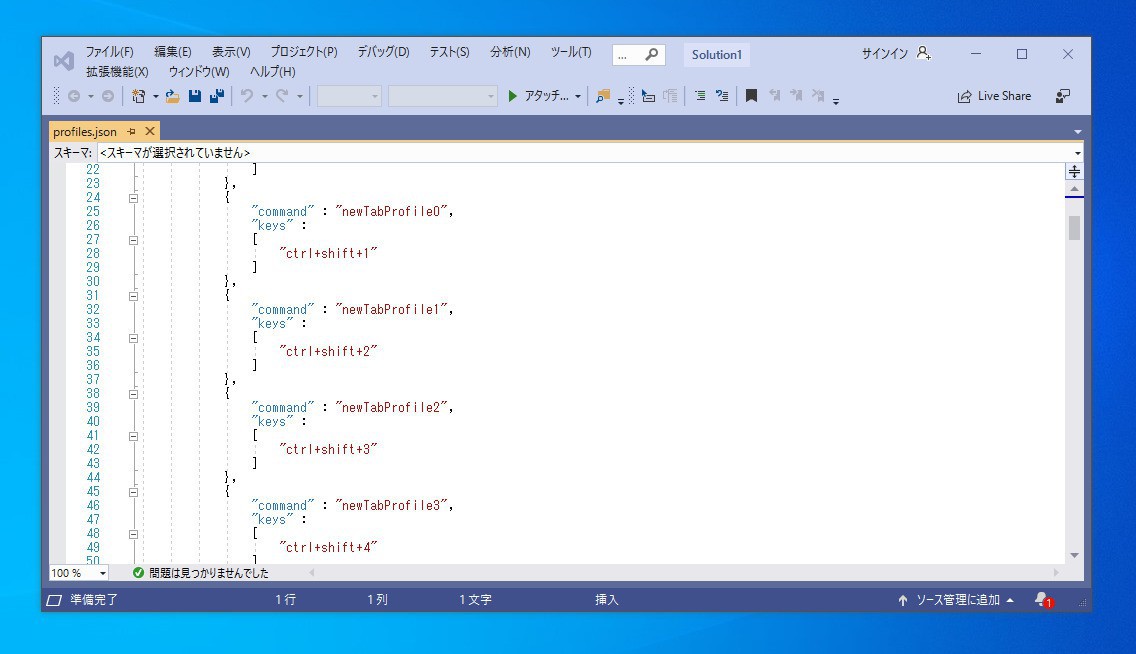Click the Visual Studio logo icon
This screenshot has height=654, width=1136.
[64, 61]
